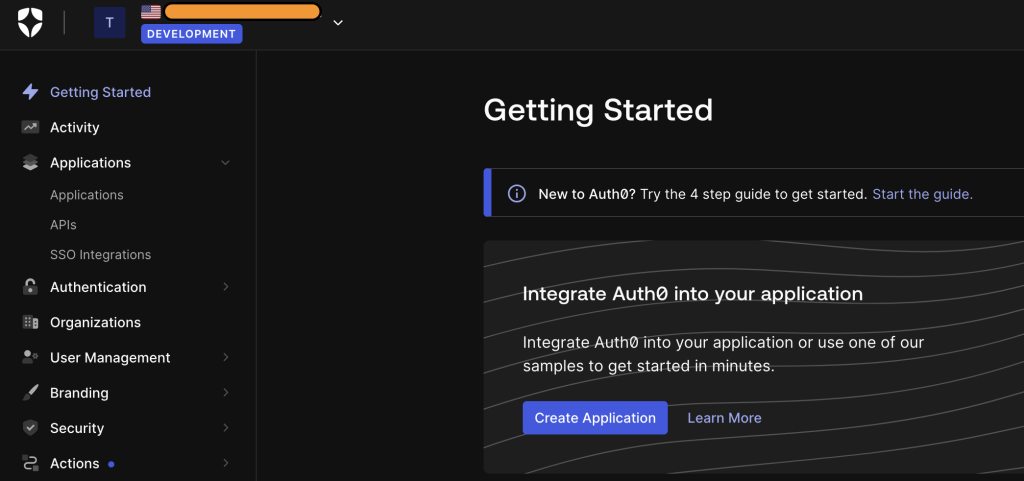Click the Actions flow icon
The image size is (1024, 481).
(30, 463)
